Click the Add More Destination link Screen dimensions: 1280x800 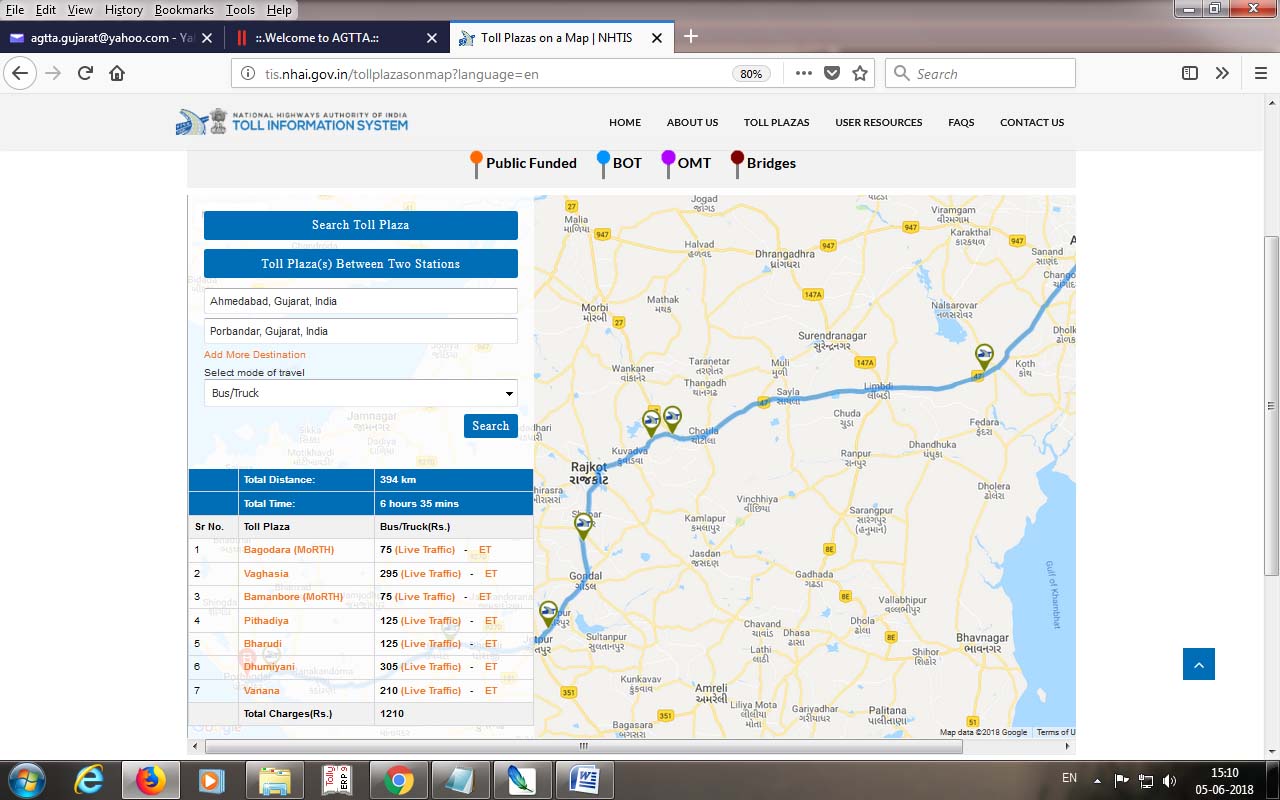click(255, 355)
